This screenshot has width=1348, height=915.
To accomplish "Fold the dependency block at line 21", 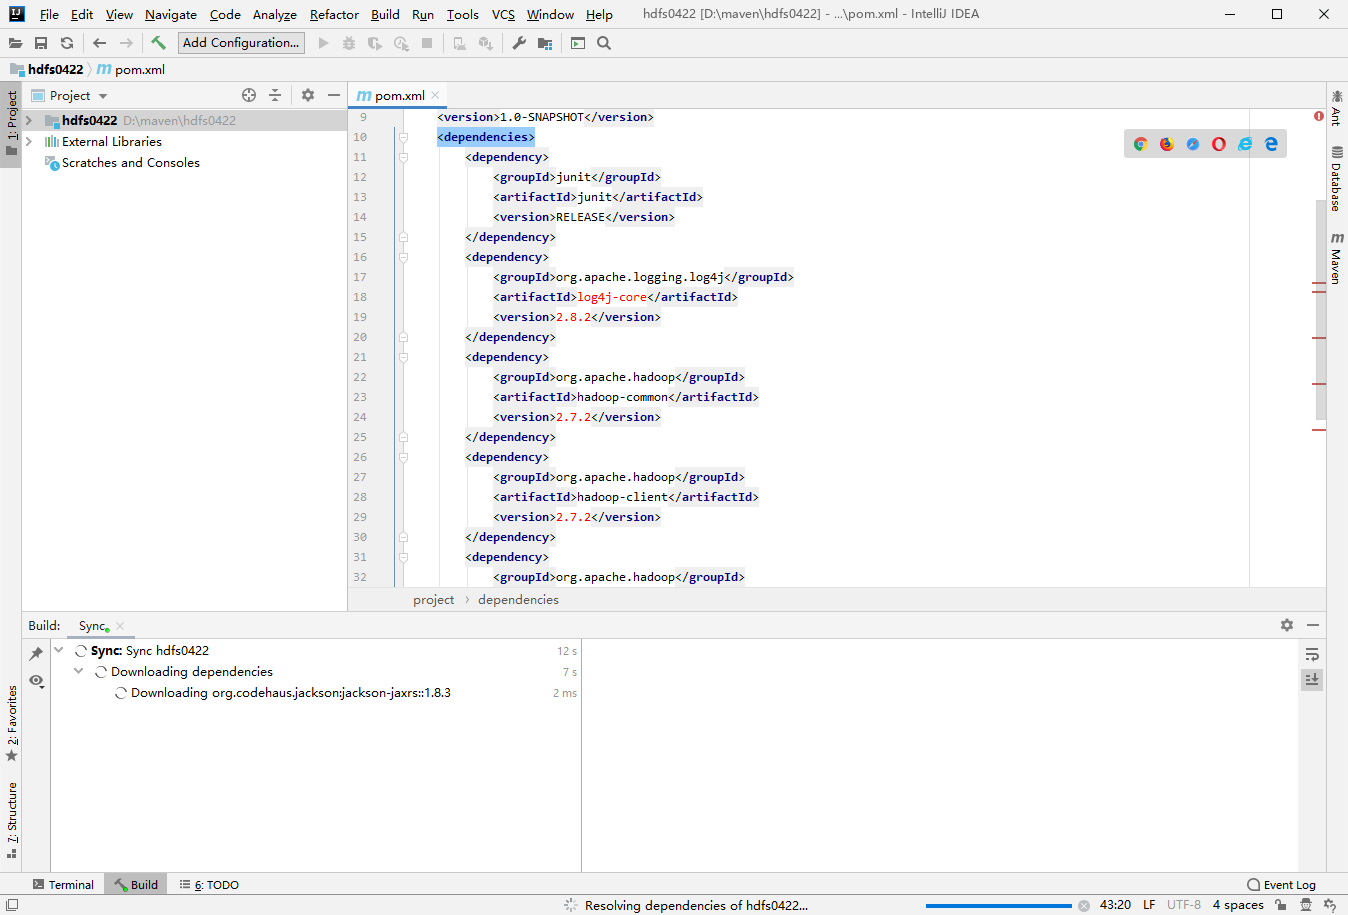I will [x=403, y=357].
